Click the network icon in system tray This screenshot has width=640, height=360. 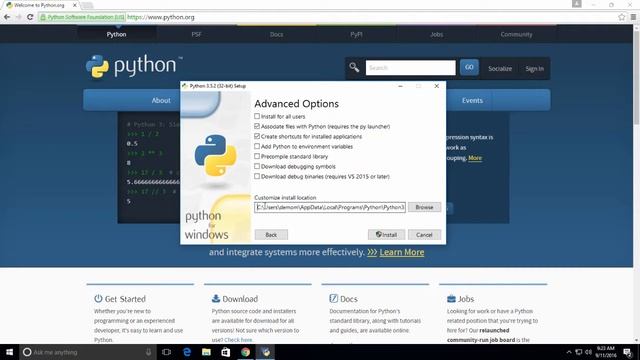(x=578, y=352)
